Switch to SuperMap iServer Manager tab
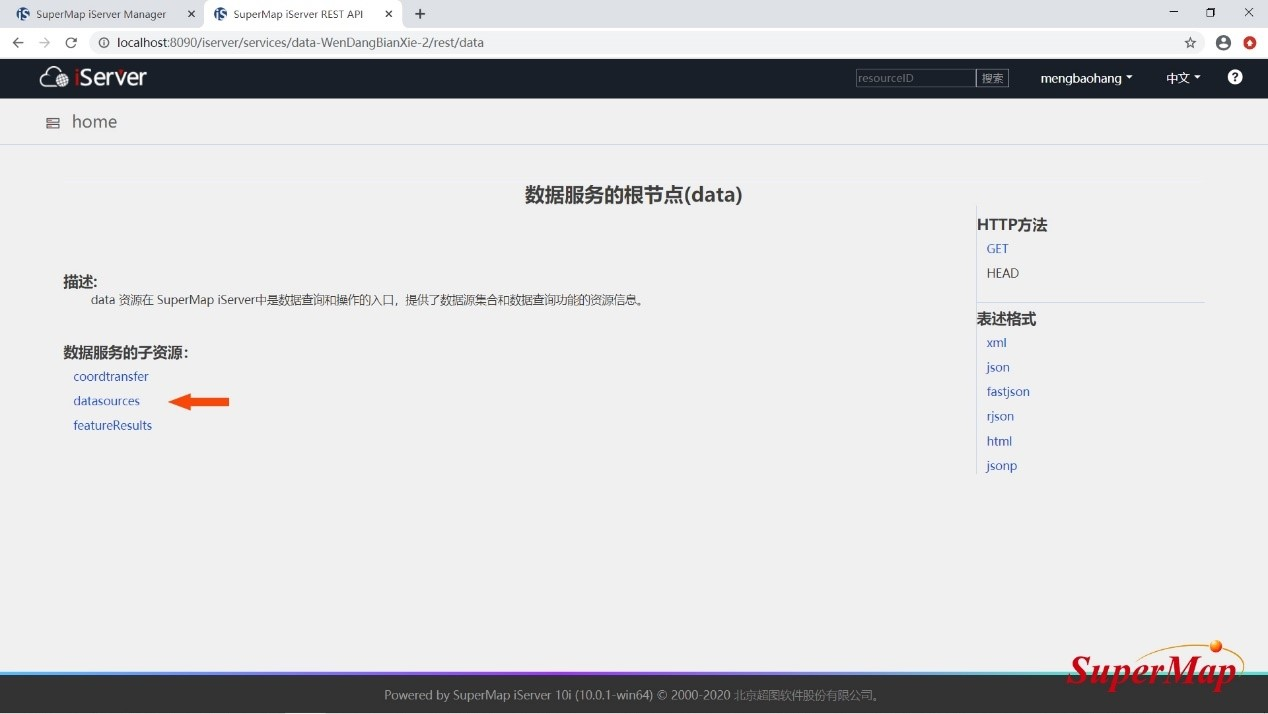This screenshot has height=714, width=1268. [x=100, y=14]
